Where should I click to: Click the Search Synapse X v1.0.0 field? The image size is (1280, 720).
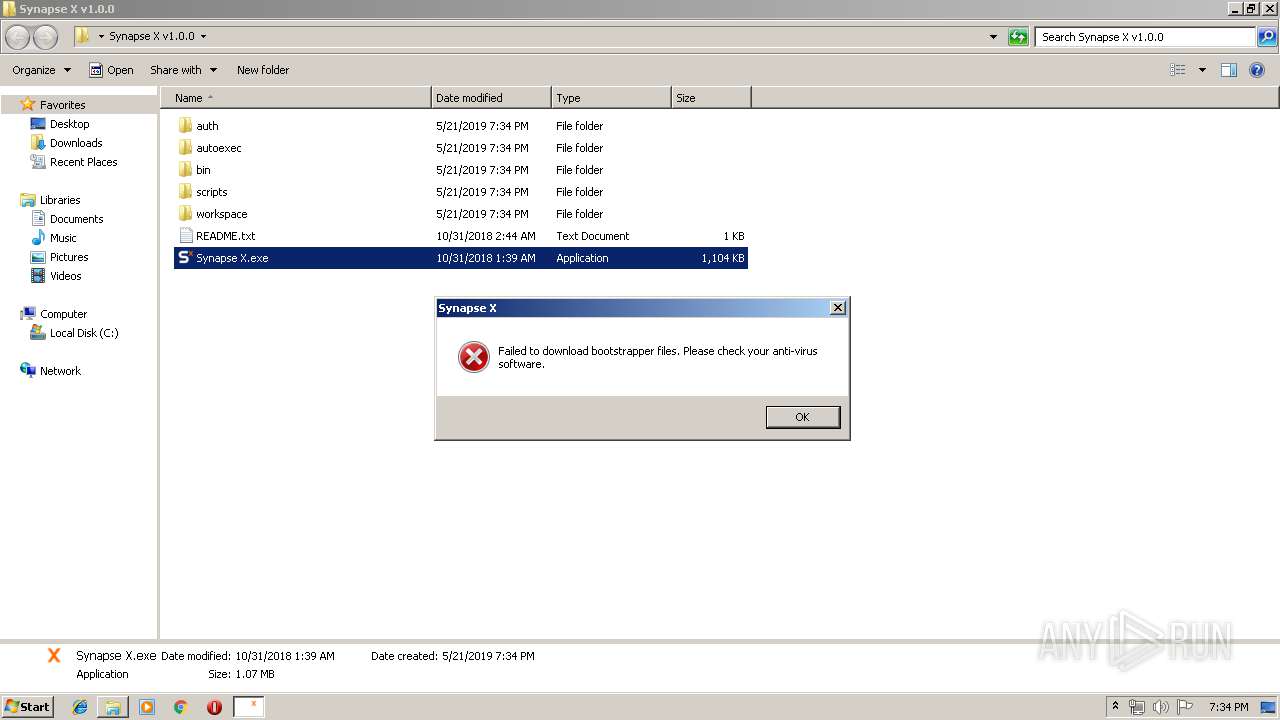point(1146,37)
